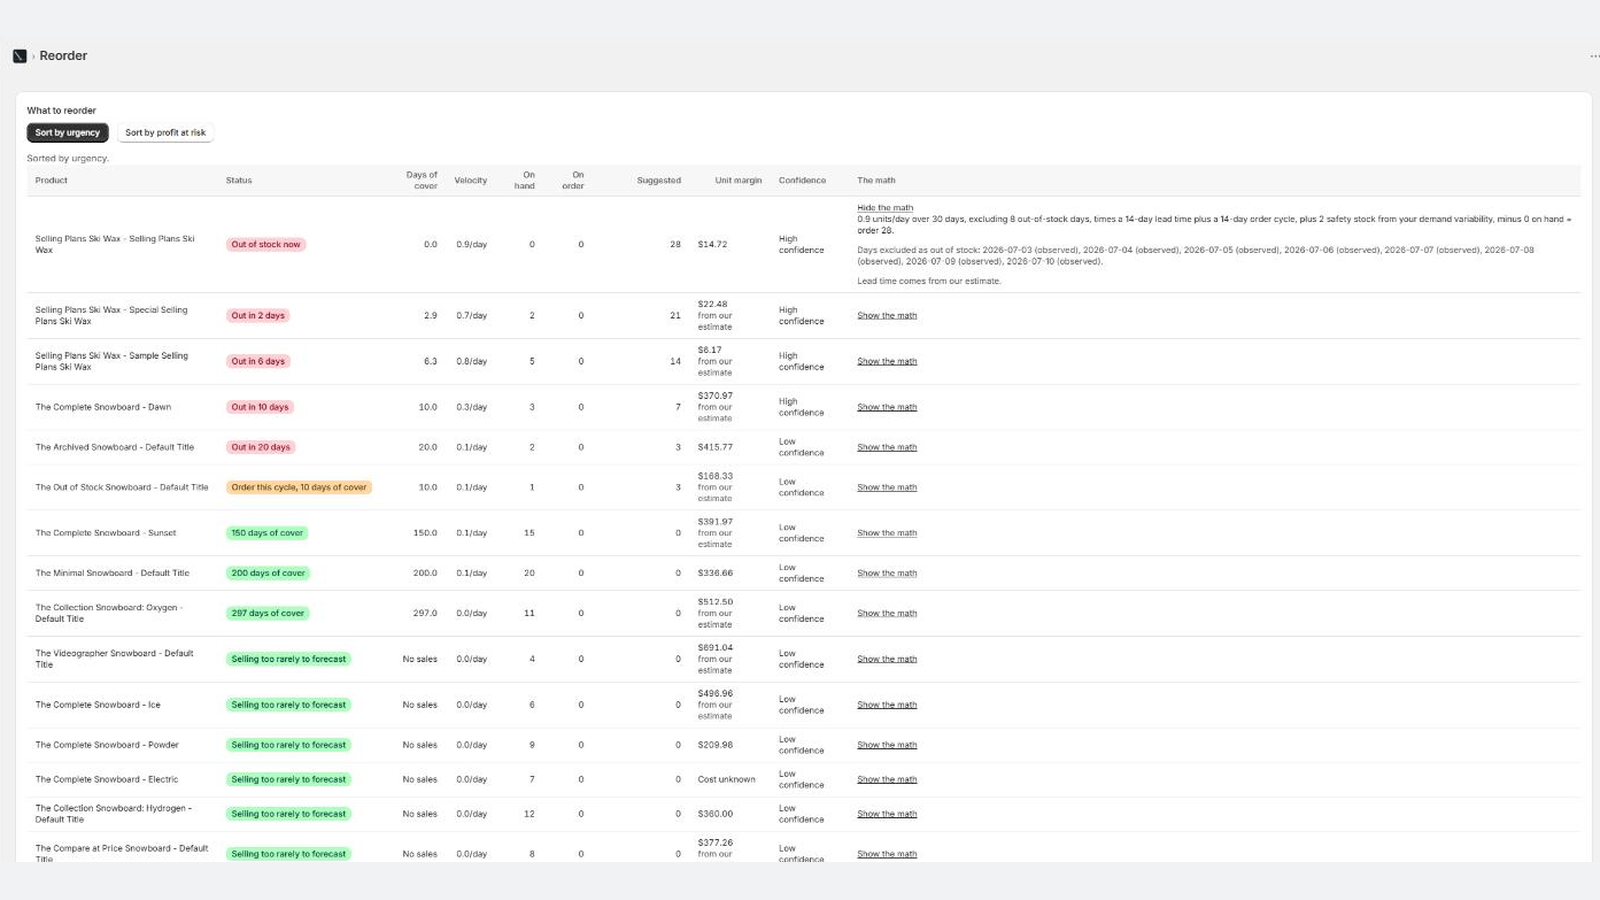Click the Status column header
The width and height of the screenshot is (1600, 900).
[239, 181]
